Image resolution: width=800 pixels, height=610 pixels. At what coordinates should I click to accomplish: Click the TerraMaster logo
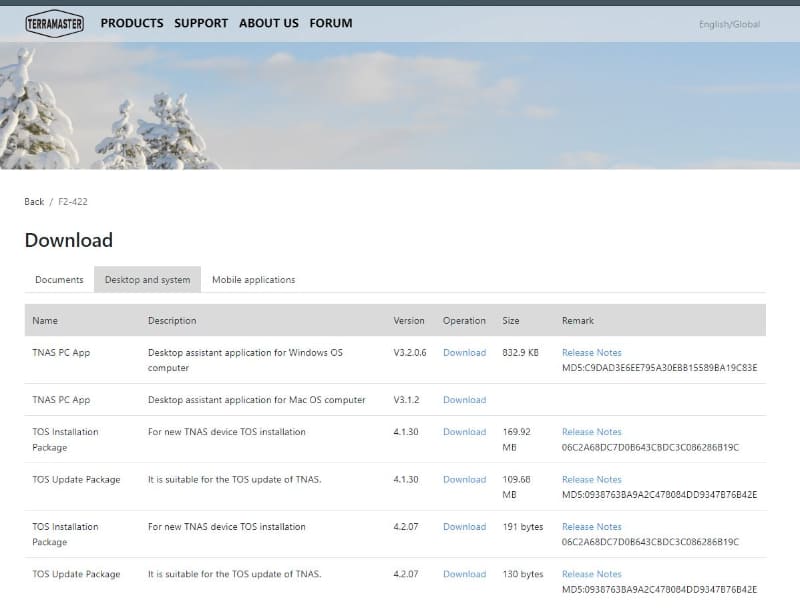(55, 22)
